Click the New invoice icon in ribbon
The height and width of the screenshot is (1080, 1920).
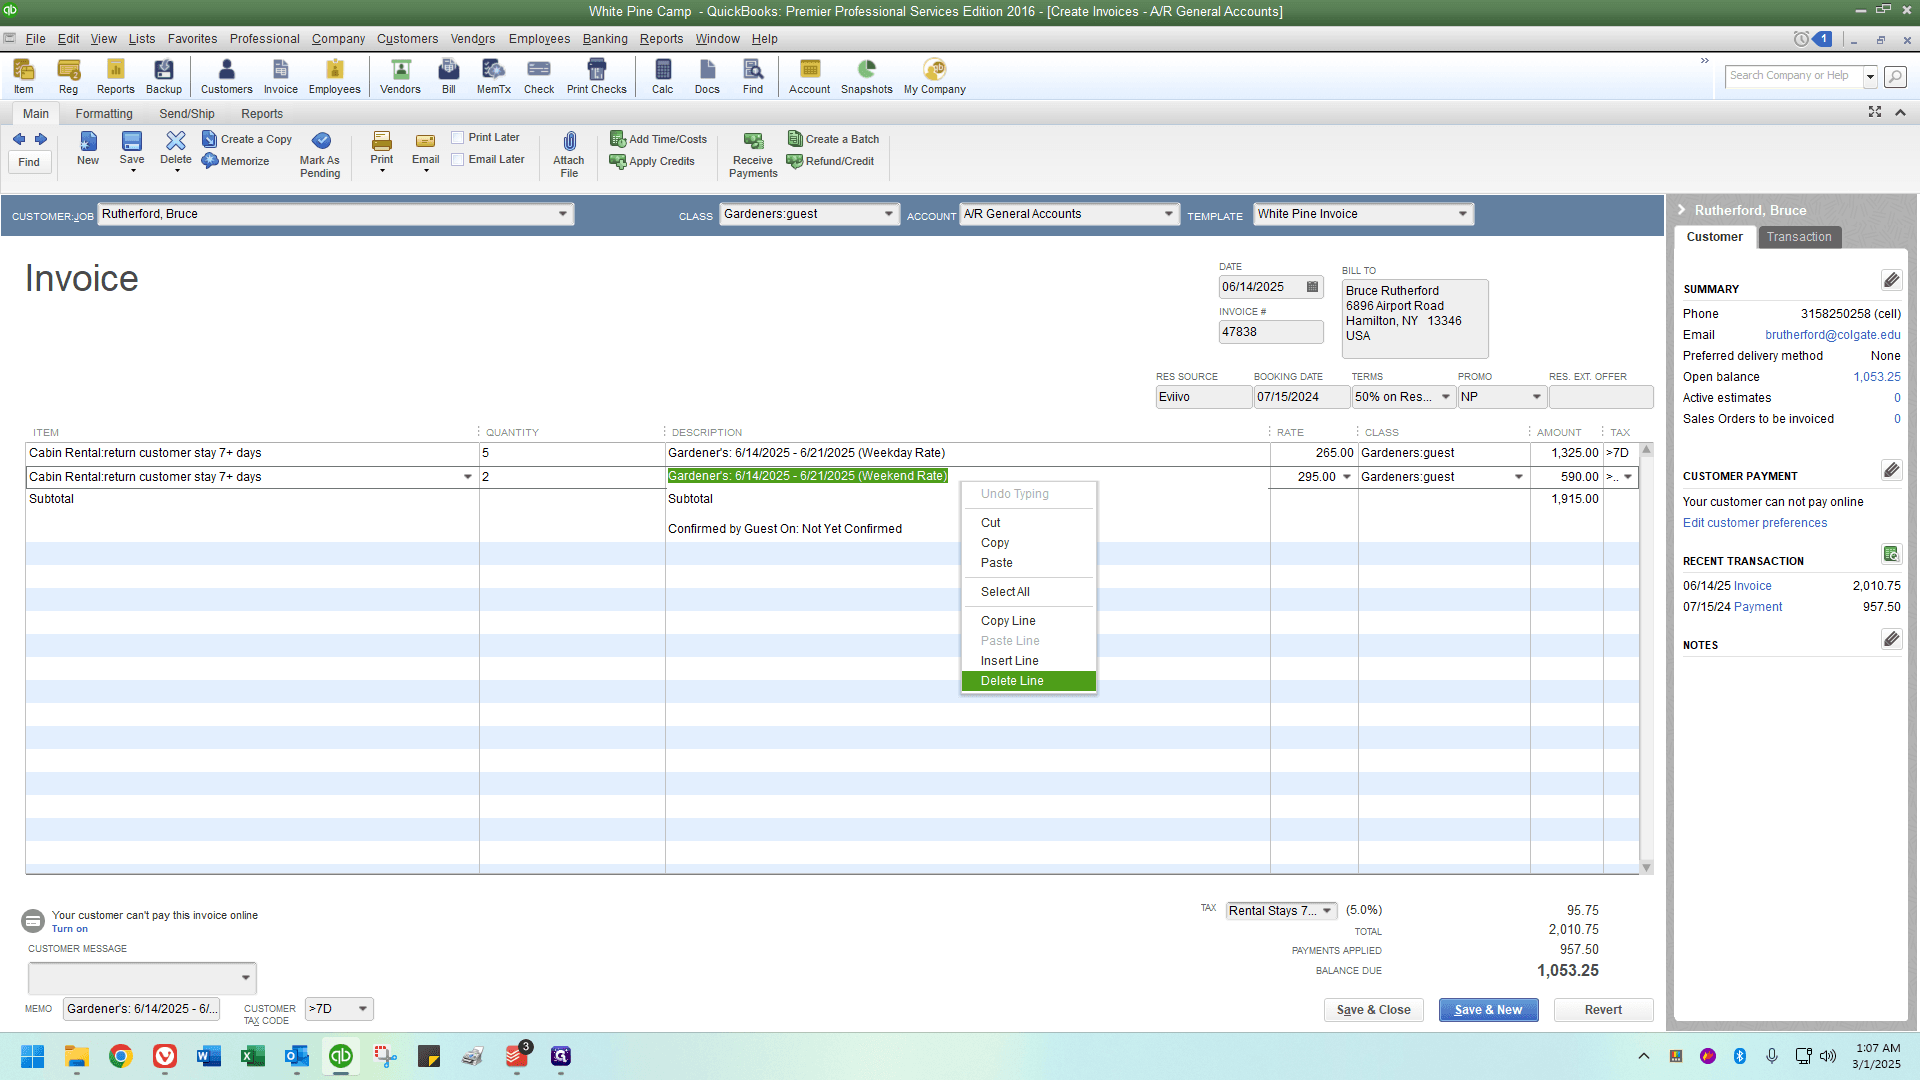pyautogui.click(x=88, y=148)
